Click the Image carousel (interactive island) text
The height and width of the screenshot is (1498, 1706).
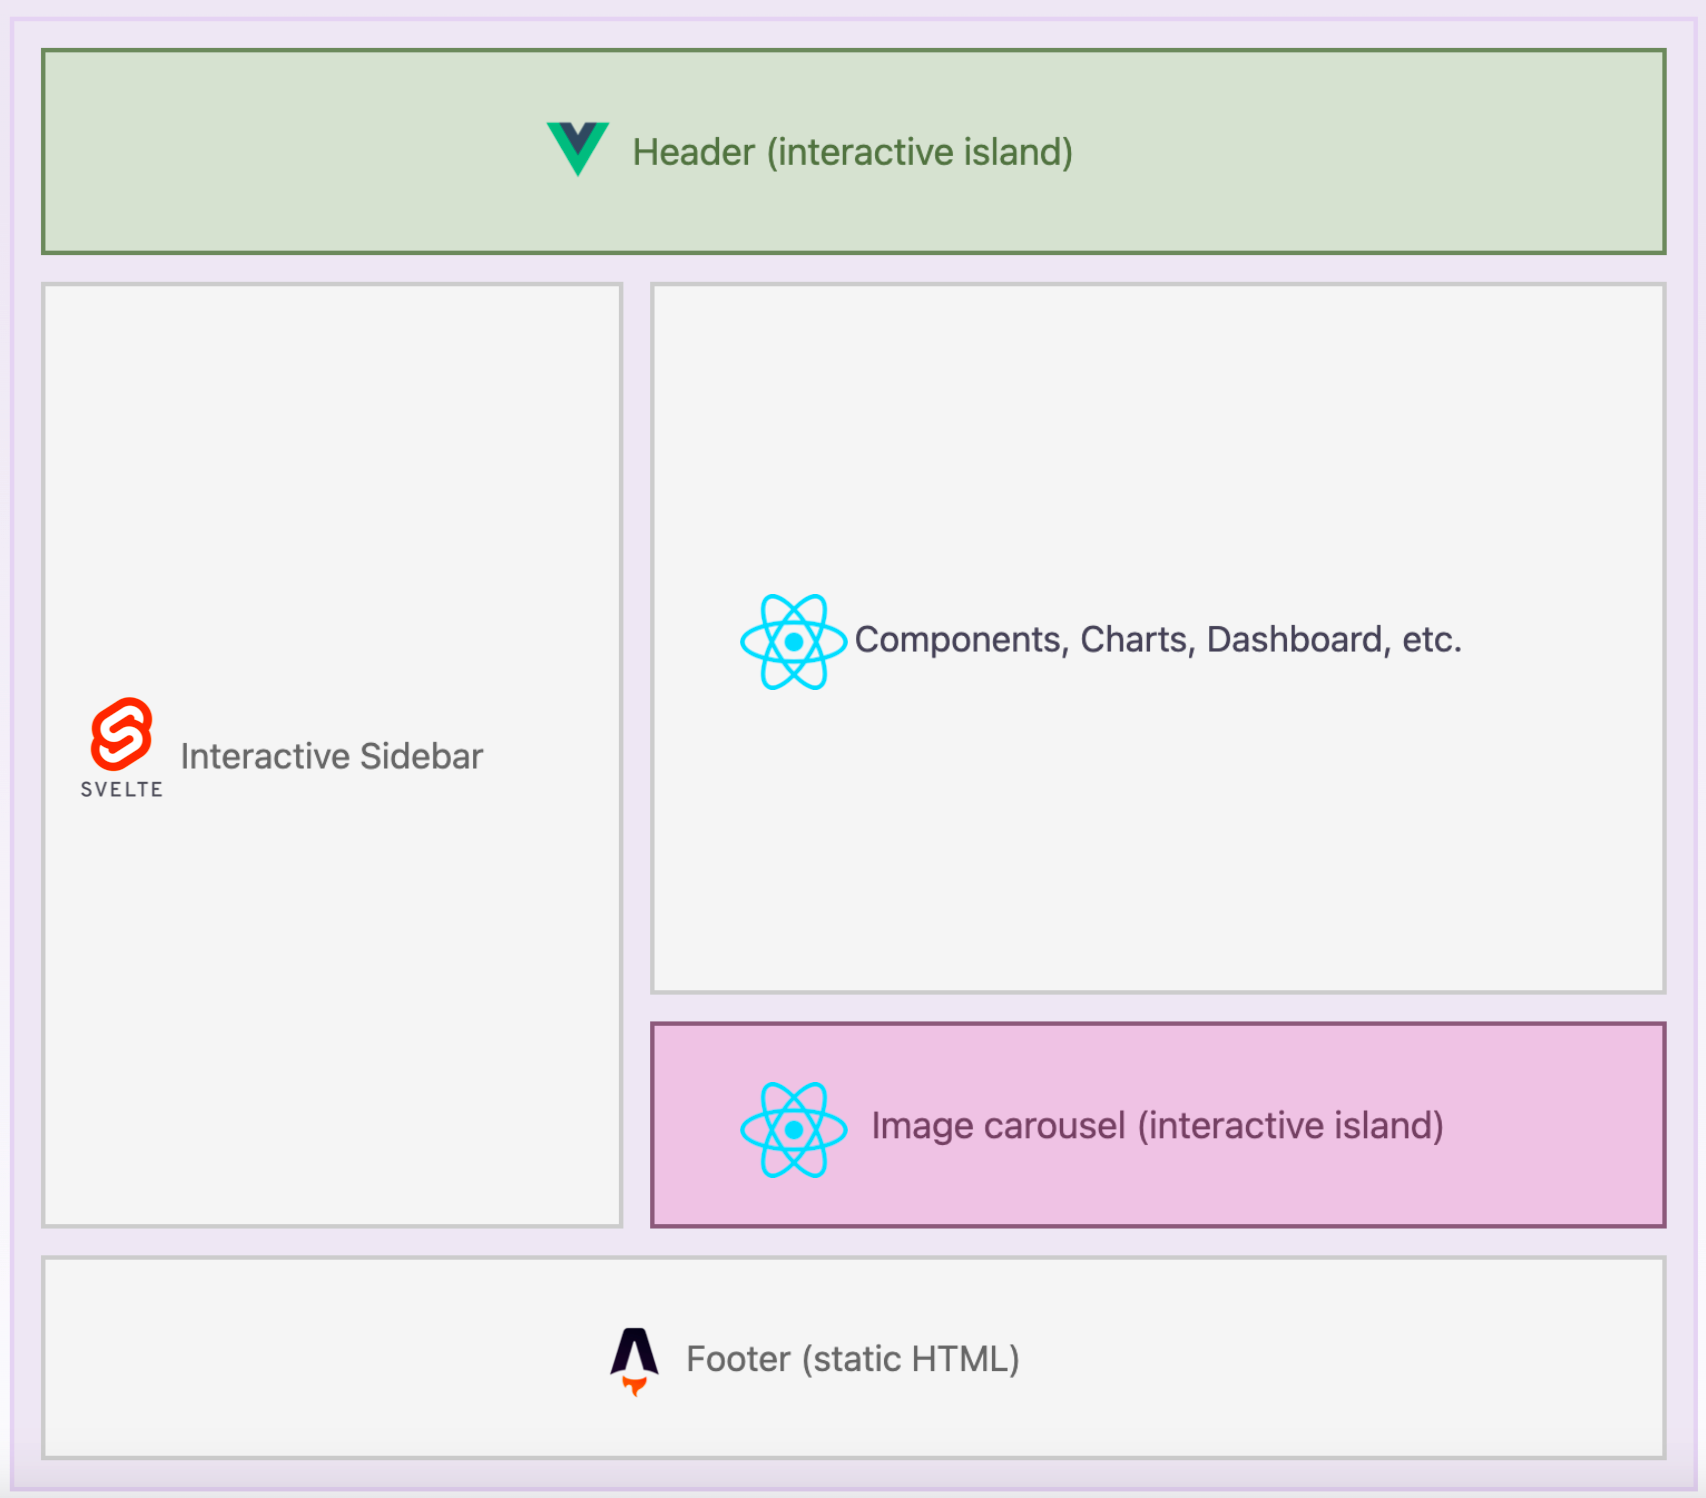click(x=1157, y=1126)
